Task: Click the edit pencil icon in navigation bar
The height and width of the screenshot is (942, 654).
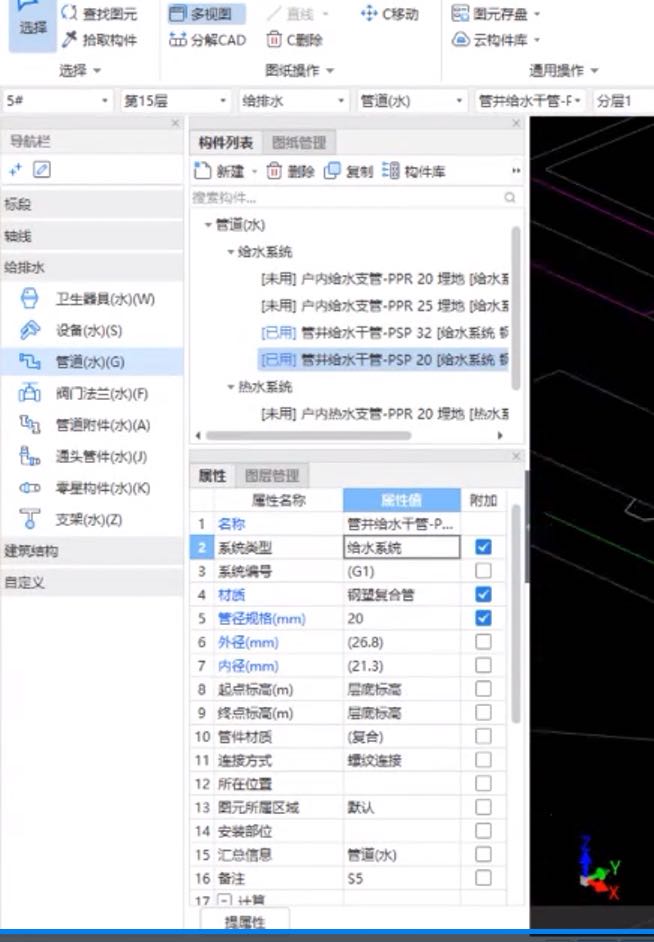Action: point(41,170)
